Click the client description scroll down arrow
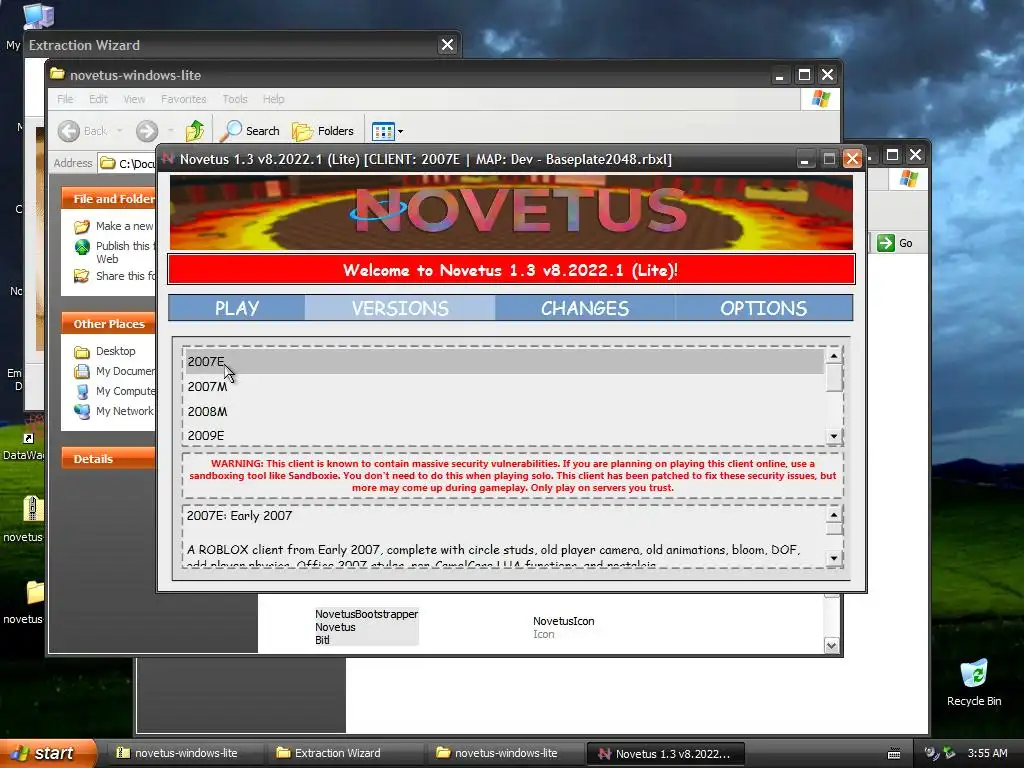The image size is (1024, 768). 833,558
